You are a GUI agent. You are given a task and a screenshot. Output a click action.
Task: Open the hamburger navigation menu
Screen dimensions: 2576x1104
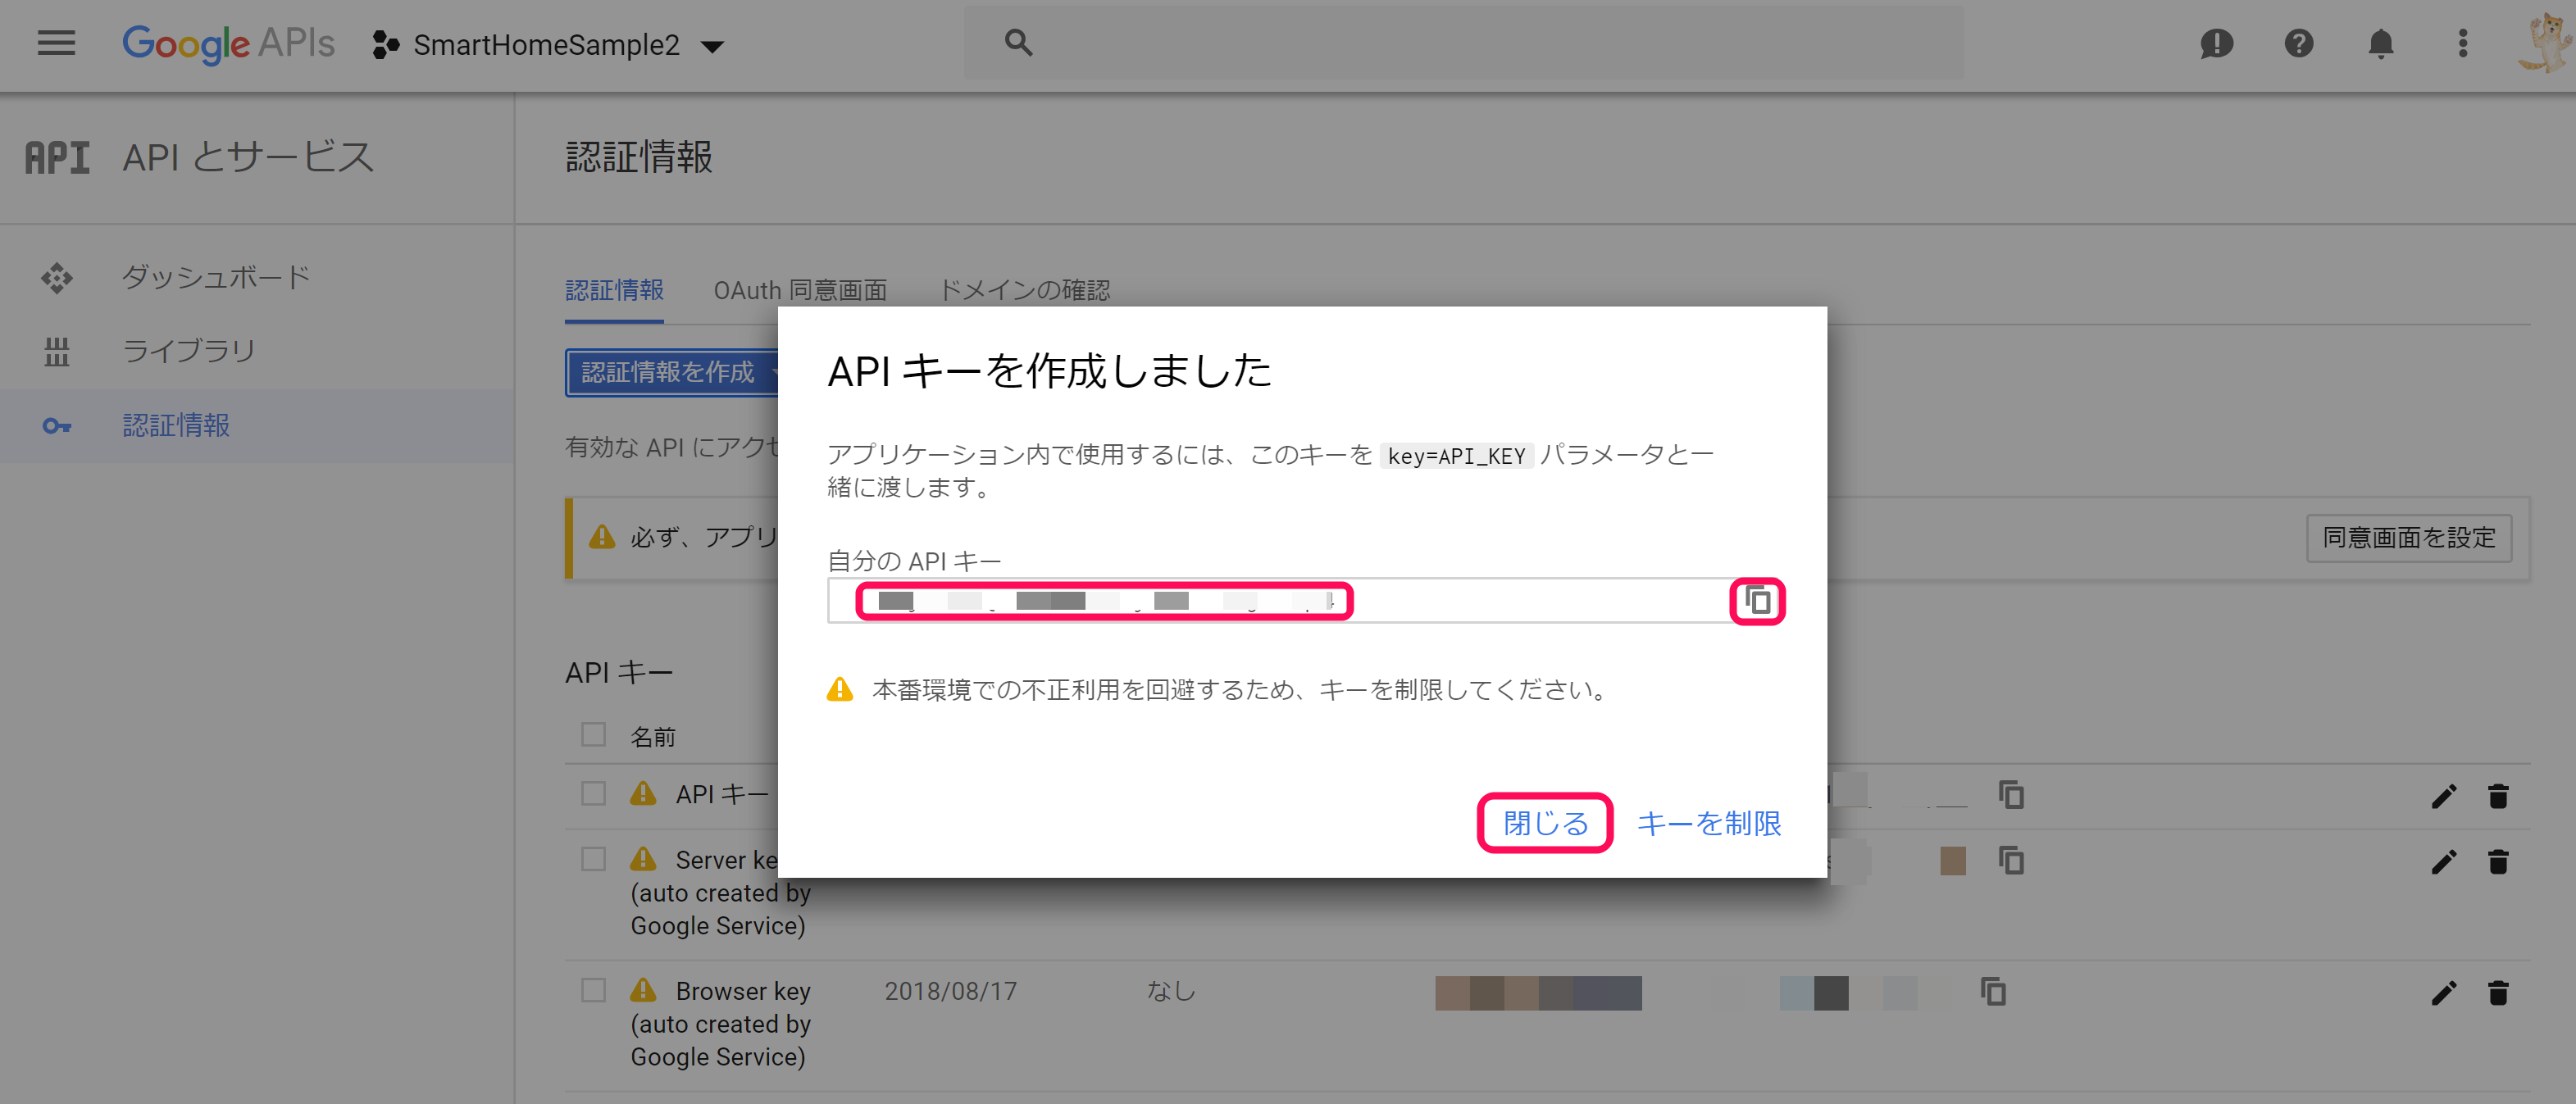pos(56,43)
